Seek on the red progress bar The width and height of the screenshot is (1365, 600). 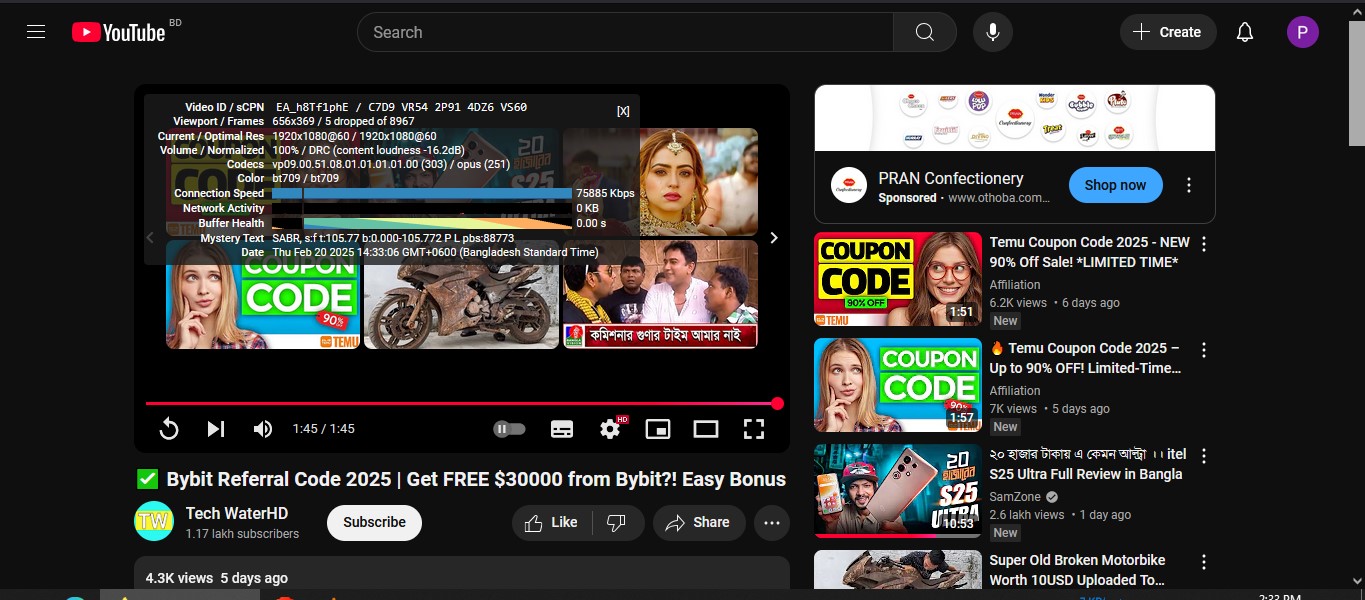[x=462, y=403]
